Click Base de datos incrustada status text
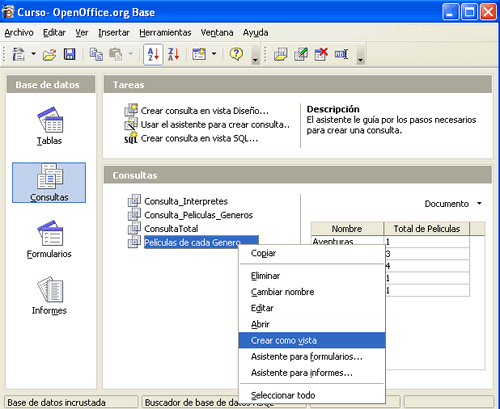This screenshot has width=500, height=409. coord(56,403)
